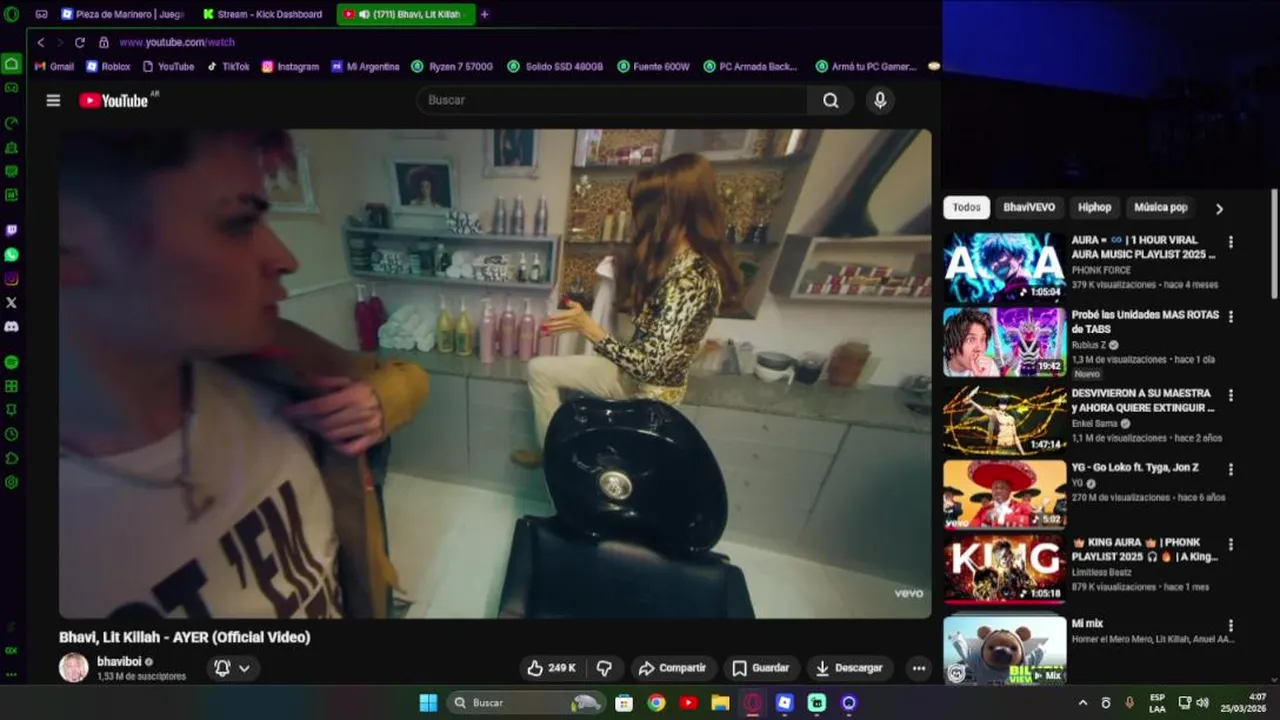Click the bhaviboi channel avatar
The image size is (1280, 720).
[73, 668]
